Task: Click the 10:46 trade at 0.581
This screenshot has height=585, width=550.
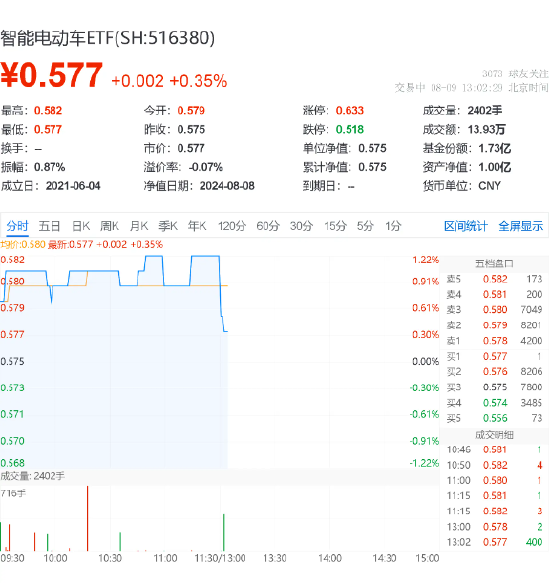Action: [x=494, y=450]
